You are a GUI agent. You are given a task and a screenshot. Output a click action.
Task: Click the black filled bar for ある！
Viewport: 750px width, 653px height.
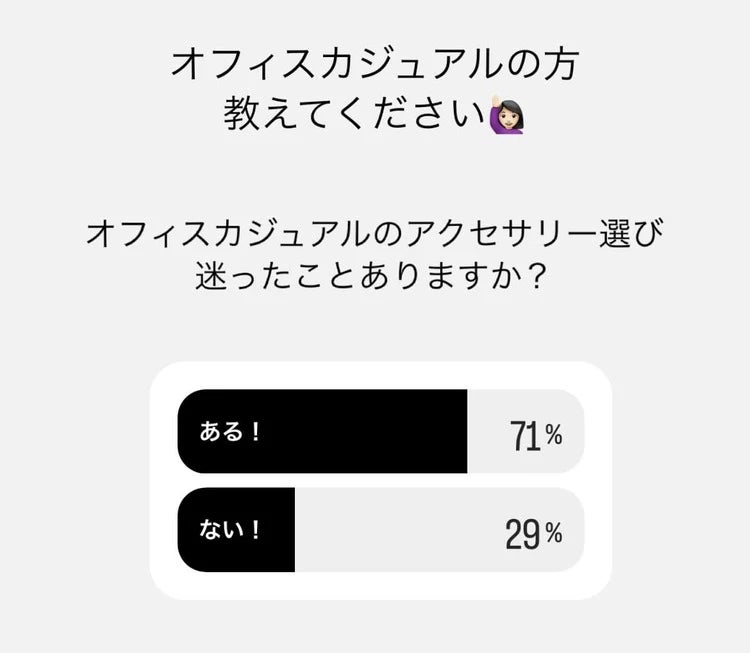tap(322, 432)
